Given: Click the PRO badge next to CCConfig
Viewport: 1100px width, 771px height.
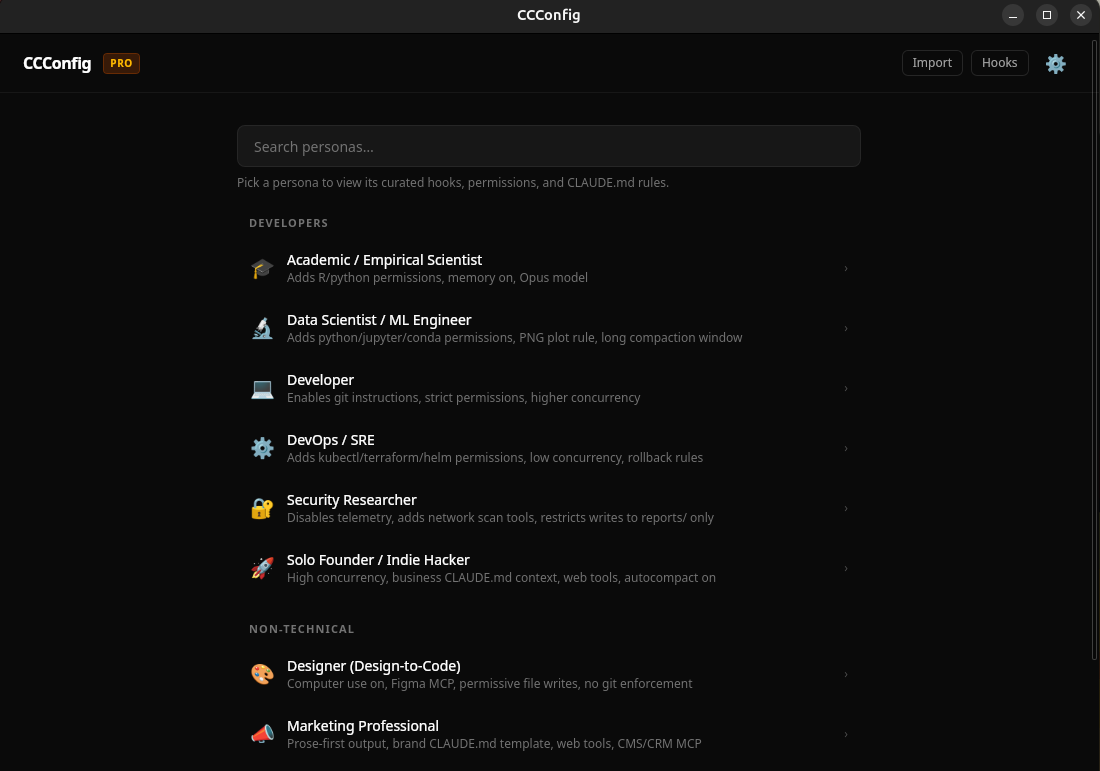Looking at the screenshot, I should tap(121, 63).
